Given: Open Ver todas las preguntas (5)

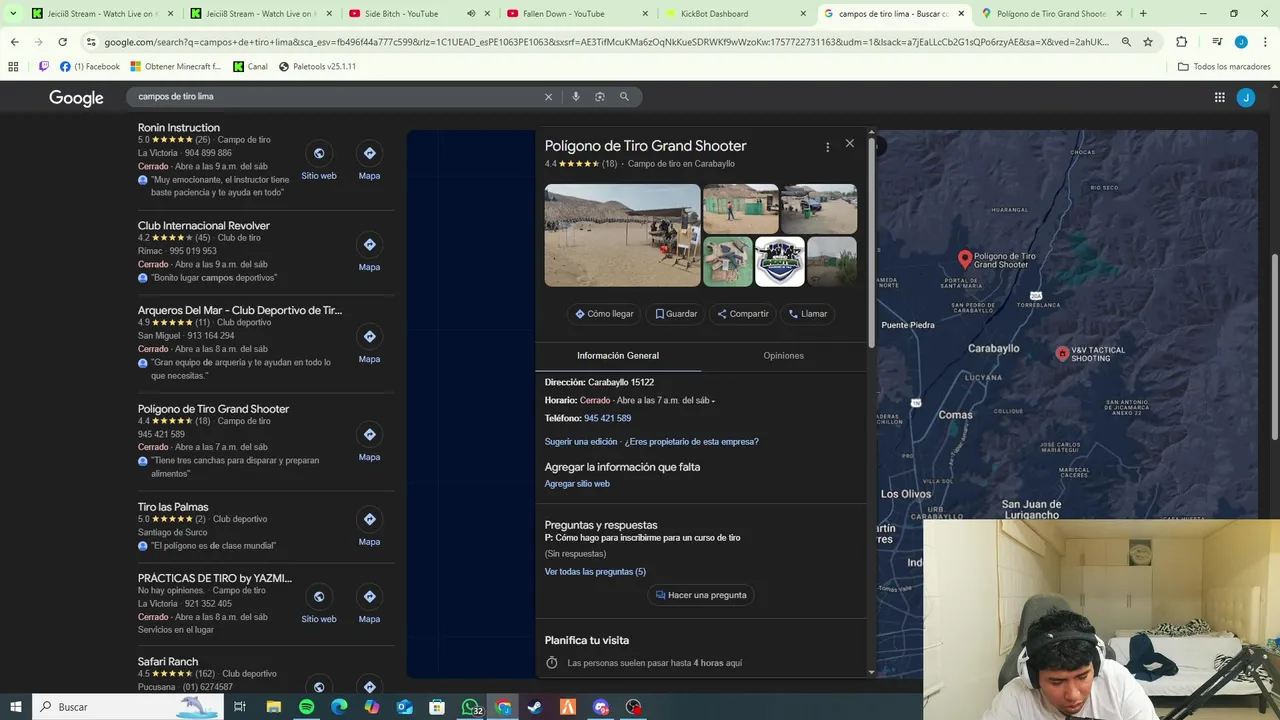Looking at the screenshot, I should pyautogui.click(x=595, y=572).
